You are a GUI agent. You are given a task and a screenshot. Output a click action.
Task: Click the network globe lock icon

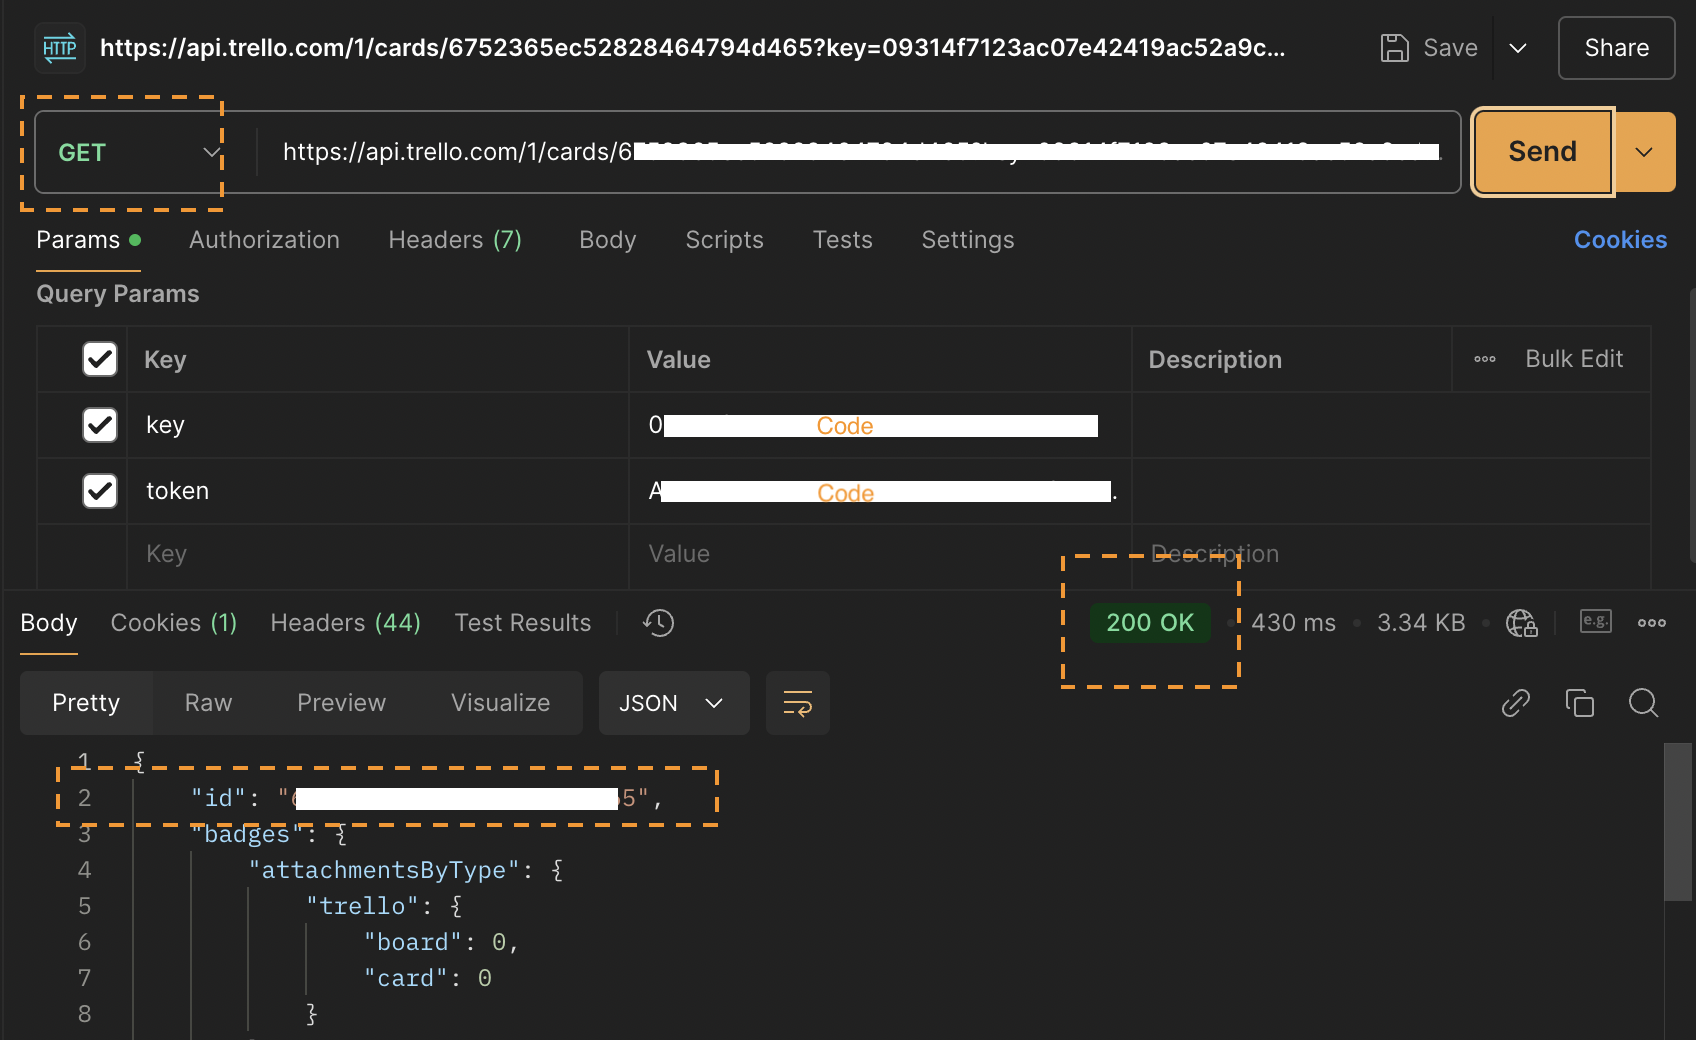[x=1521, y=623]
